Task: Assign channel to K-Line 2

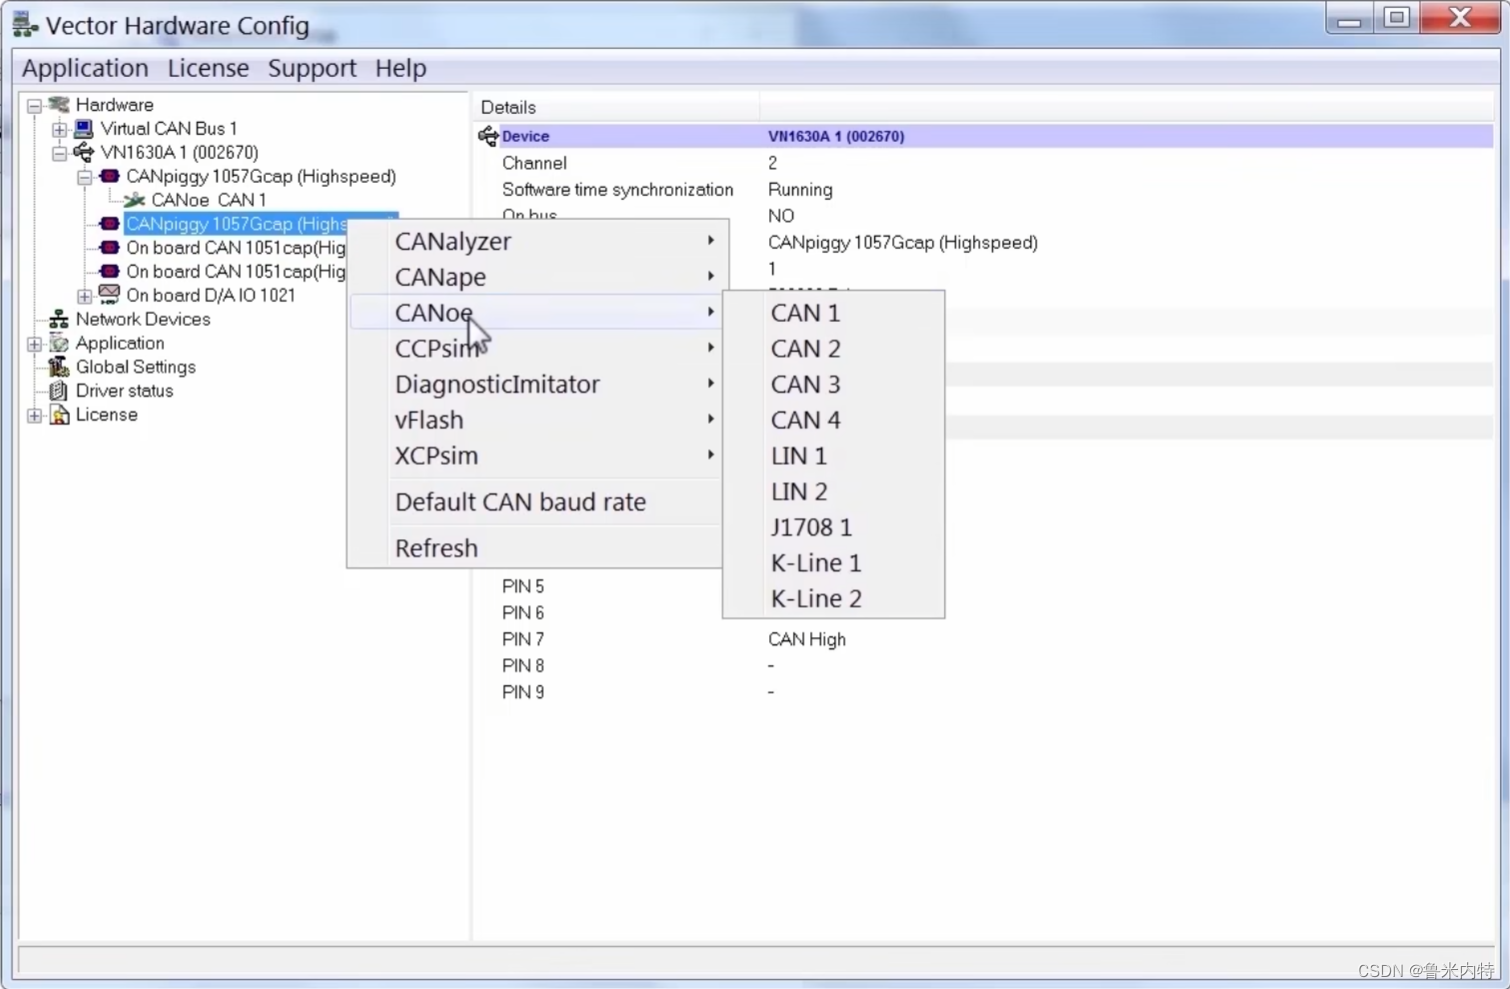Action: [833, 599]
